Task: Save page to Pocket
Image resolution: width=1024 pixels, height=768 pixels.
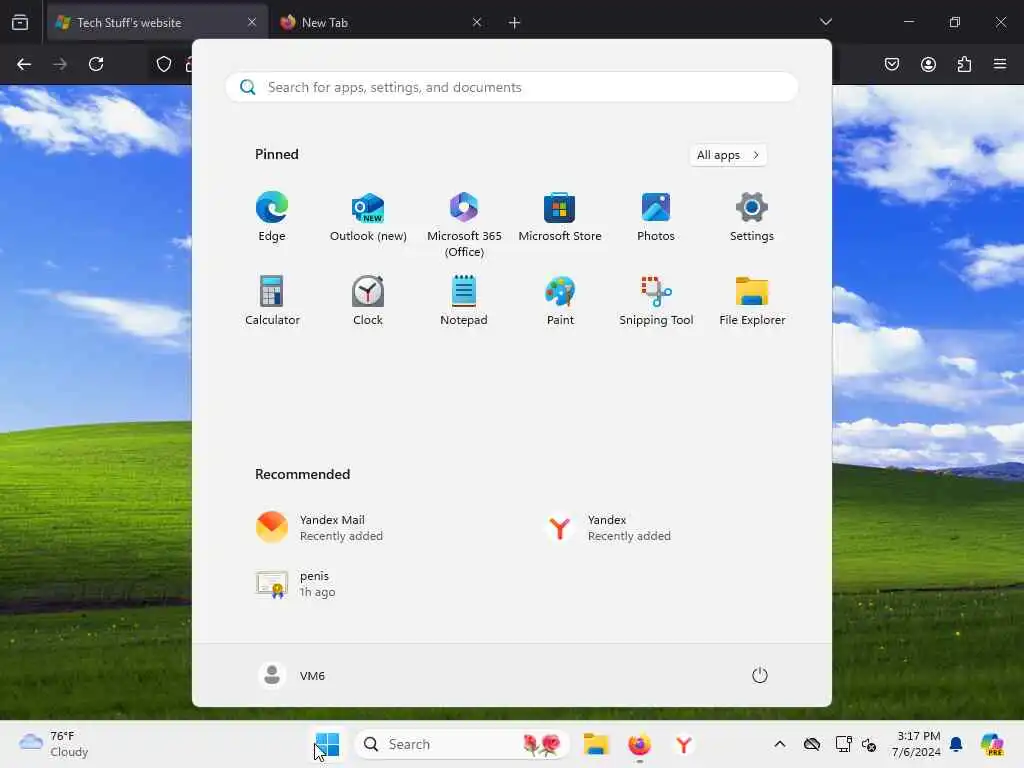Action: click(x=892, y=64)
